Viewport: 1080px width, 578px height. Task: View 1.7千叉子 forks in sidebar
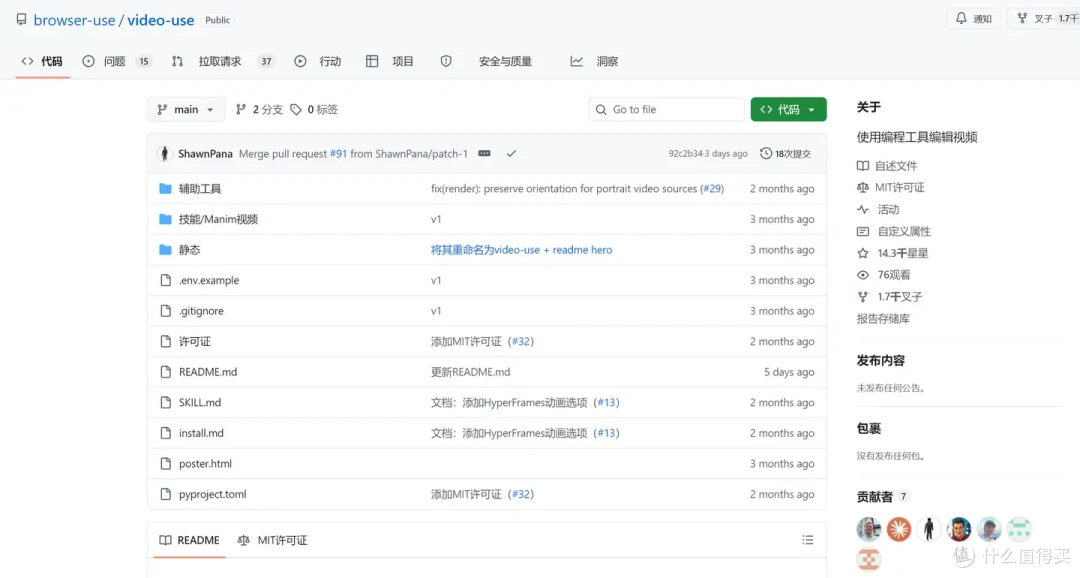(x=889, y=297)
